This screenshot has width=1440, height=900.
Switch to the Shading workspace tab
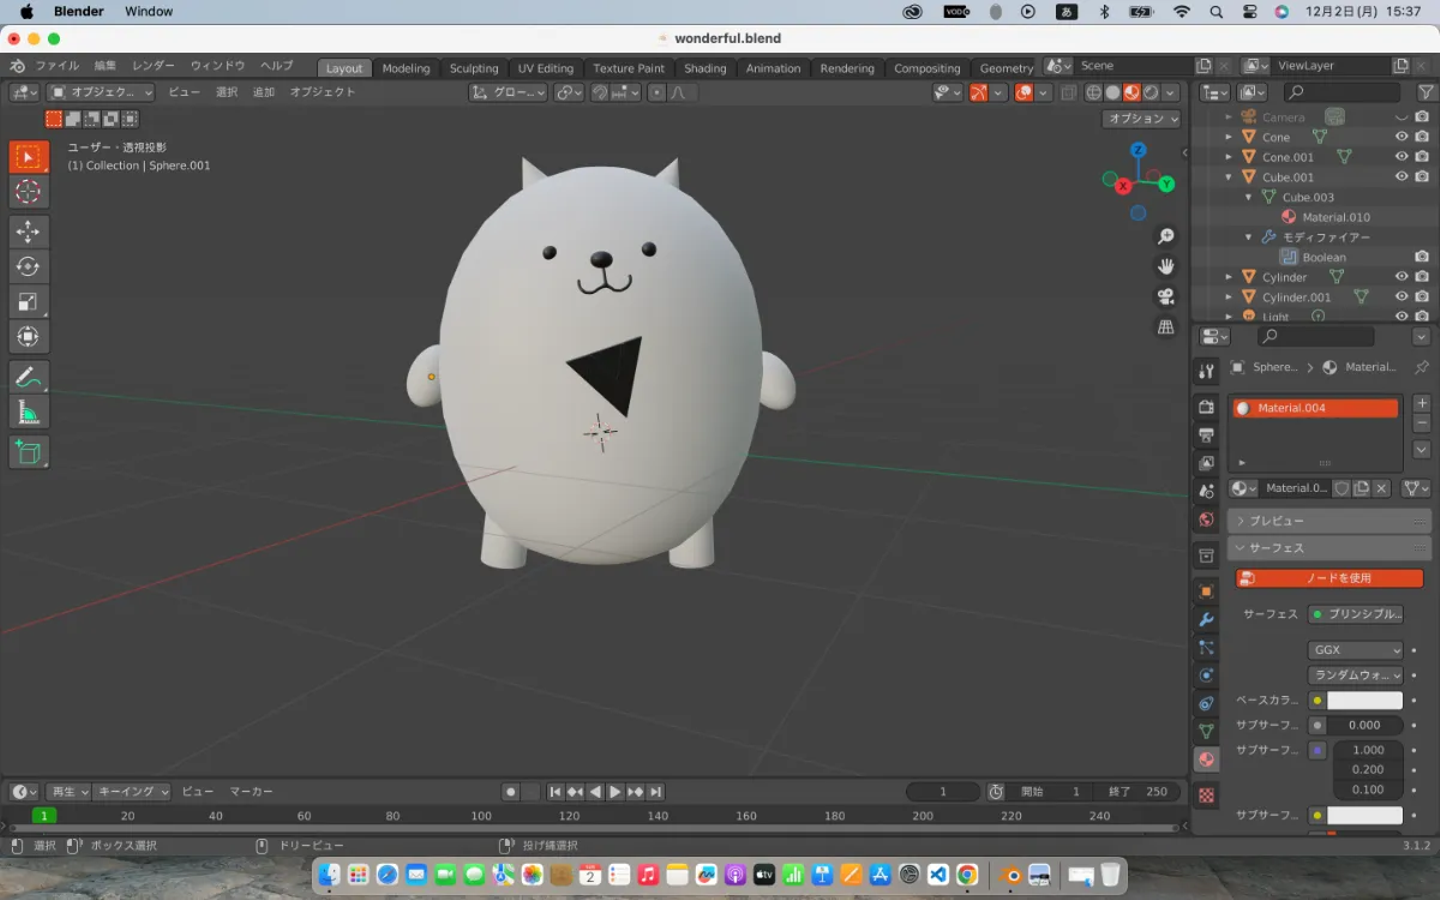[705, 68]
